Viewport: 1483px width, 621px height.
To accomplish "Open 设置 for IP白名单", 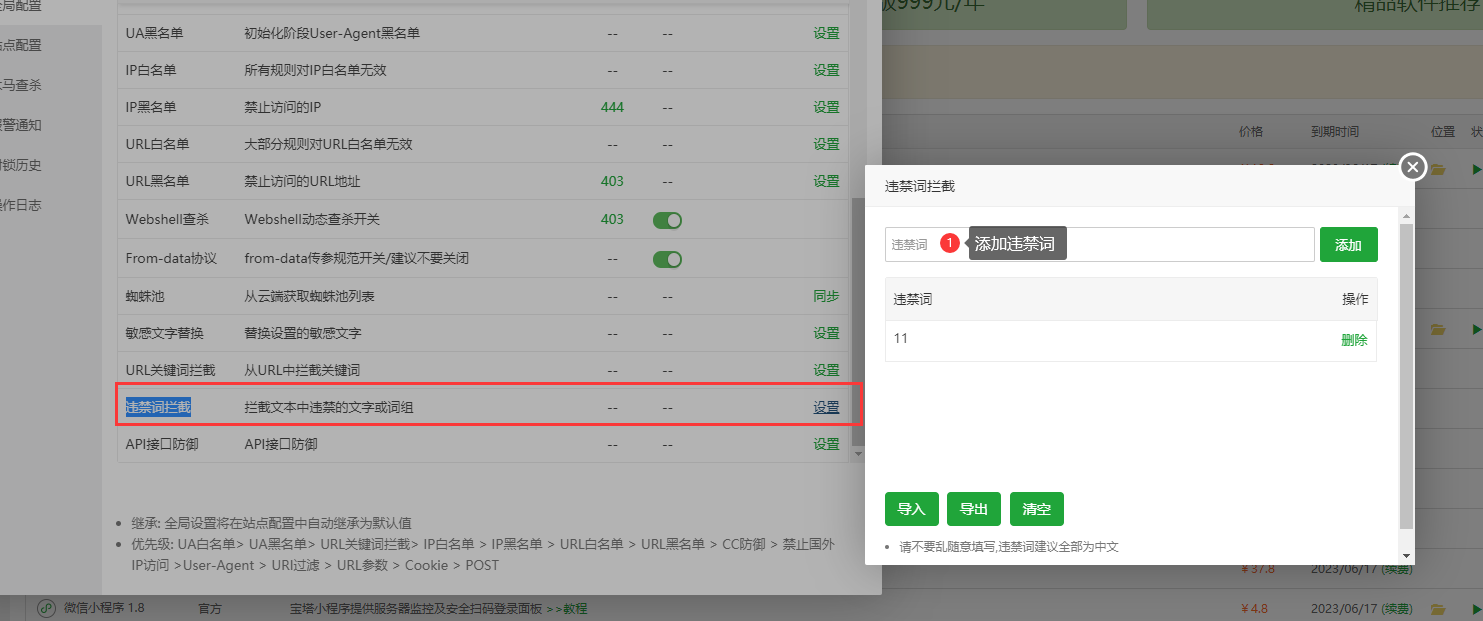I will (826, 70).
